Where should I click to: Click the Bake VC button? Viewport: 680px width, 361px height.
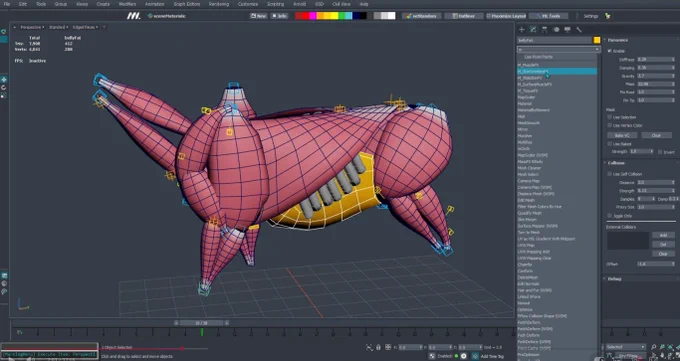pyautogui.click(x=621, y=135)
